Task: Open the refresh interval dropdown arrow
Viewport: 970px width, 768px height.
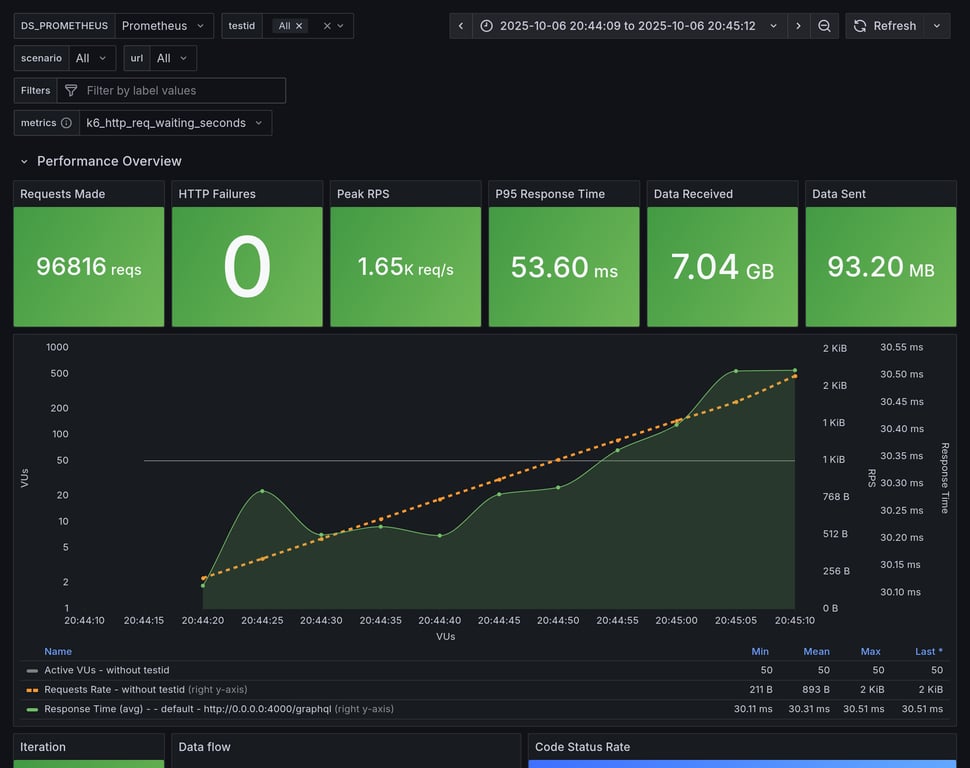Action: (937, 26)
